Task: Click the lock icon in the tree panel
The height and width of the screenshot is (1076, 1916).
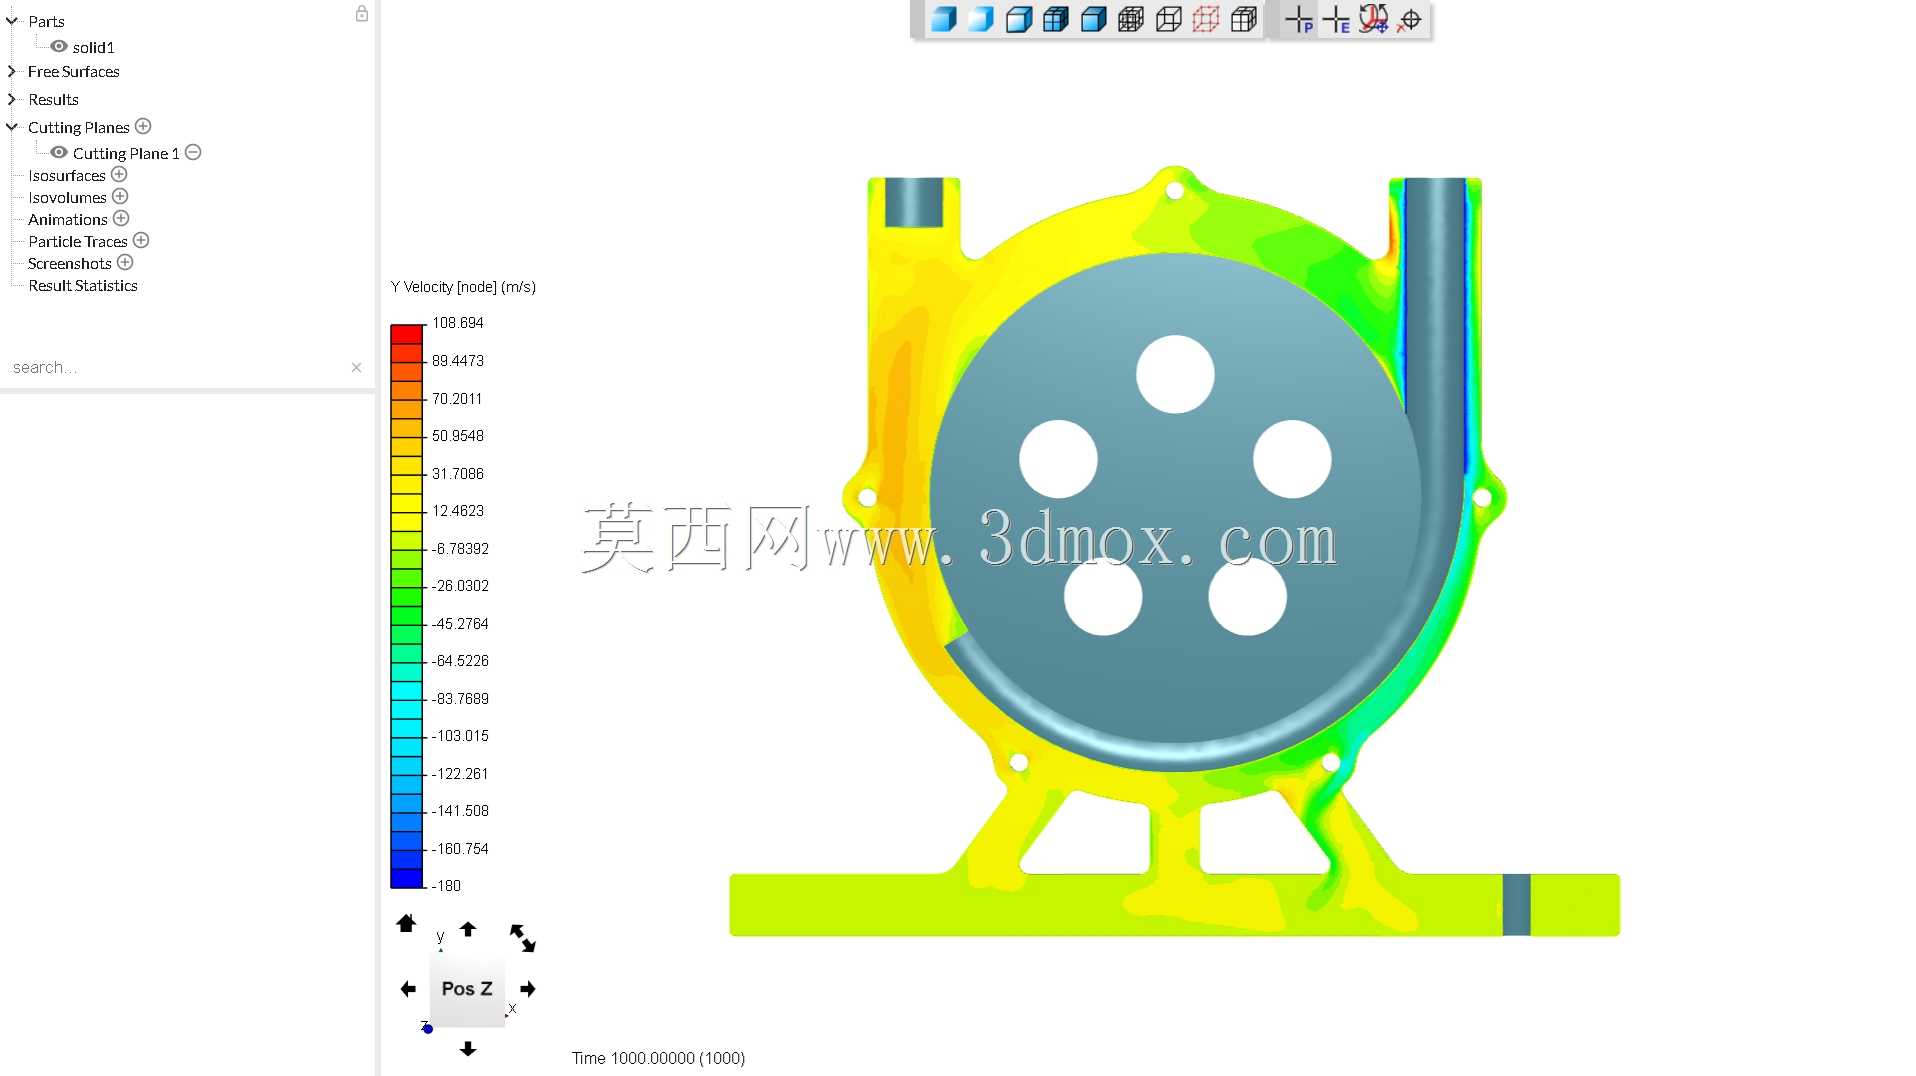Action: tap(362, 14)
